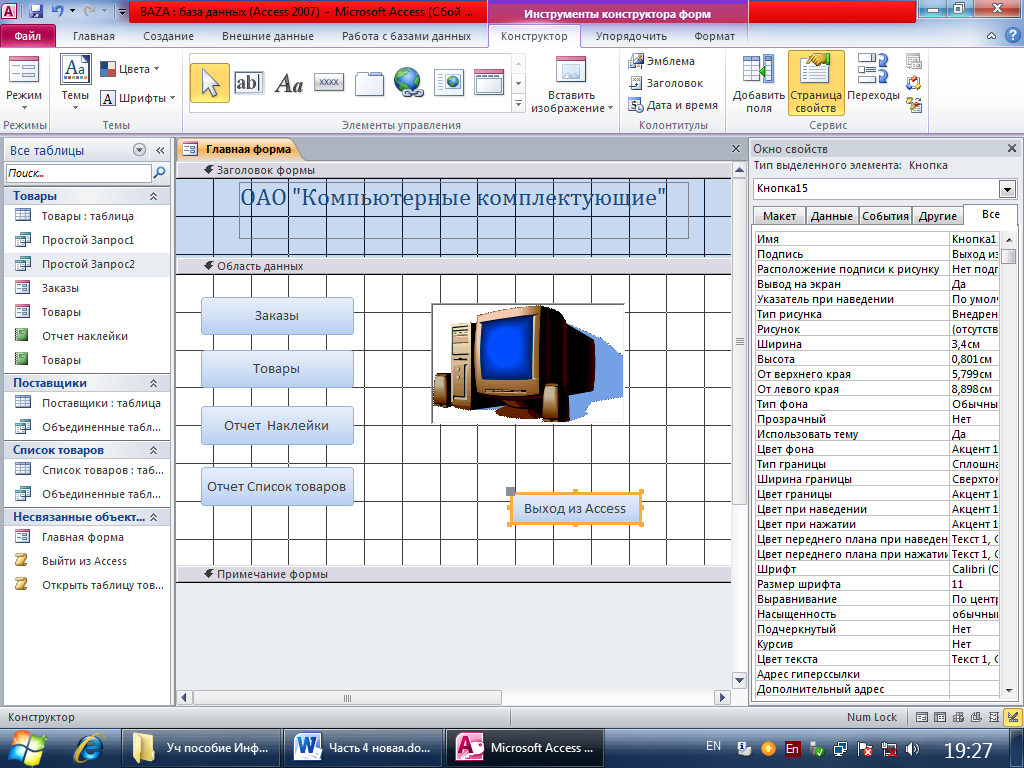Select the computer image on the form
The height and width of the screenshot is (768, 1024).
point(528,363)
